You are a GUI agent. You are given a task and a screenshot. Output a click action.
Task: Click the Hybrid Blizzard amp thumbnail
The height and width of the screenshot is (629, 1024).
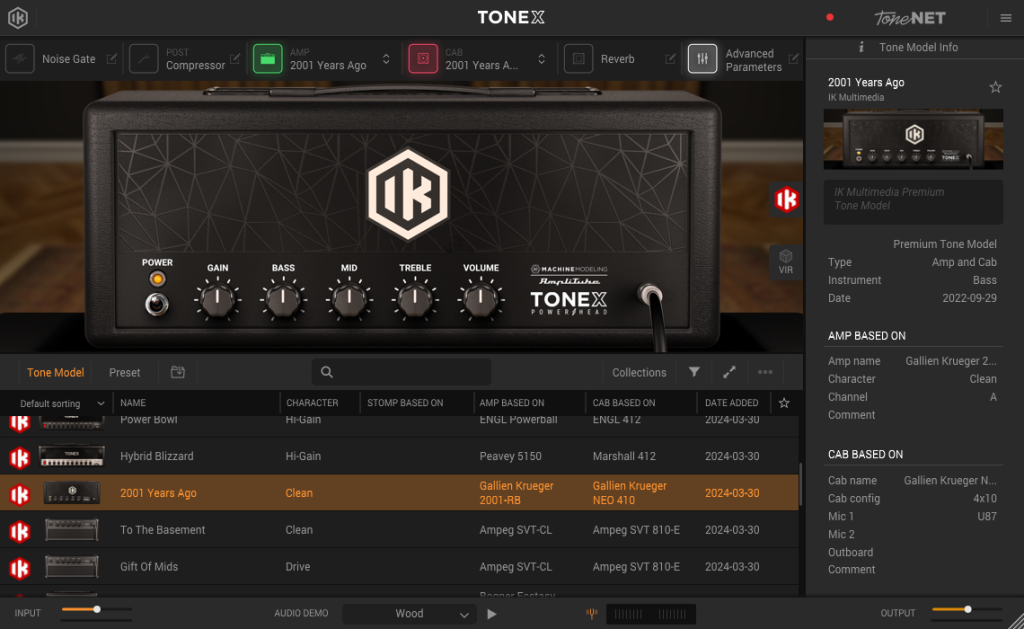[x=71, y=456]
